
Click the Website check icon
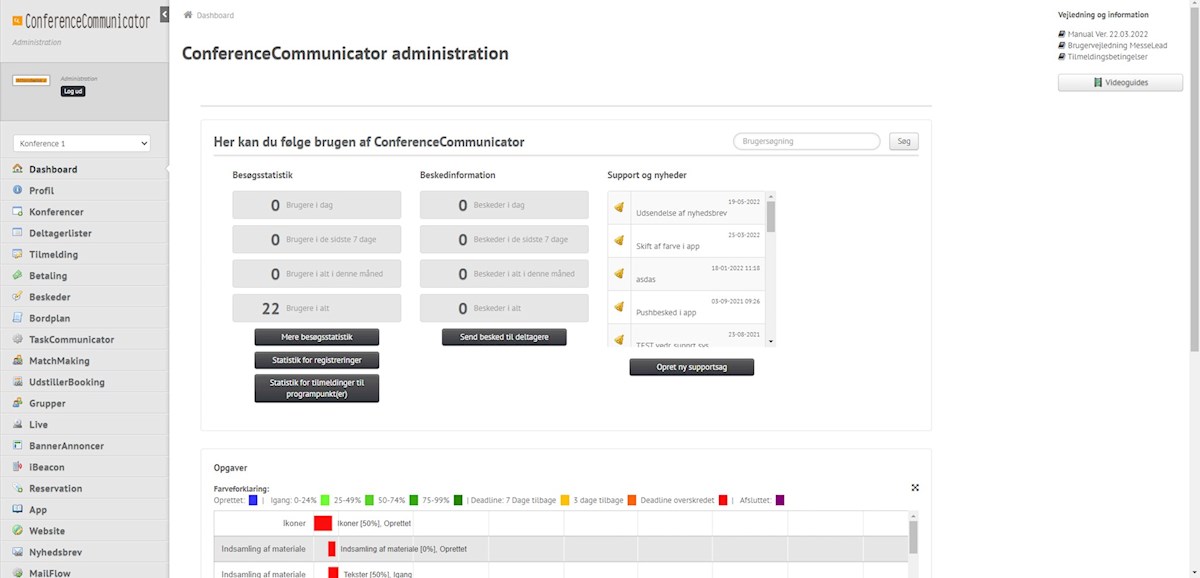pyautogui.click(x=18, y=531)
